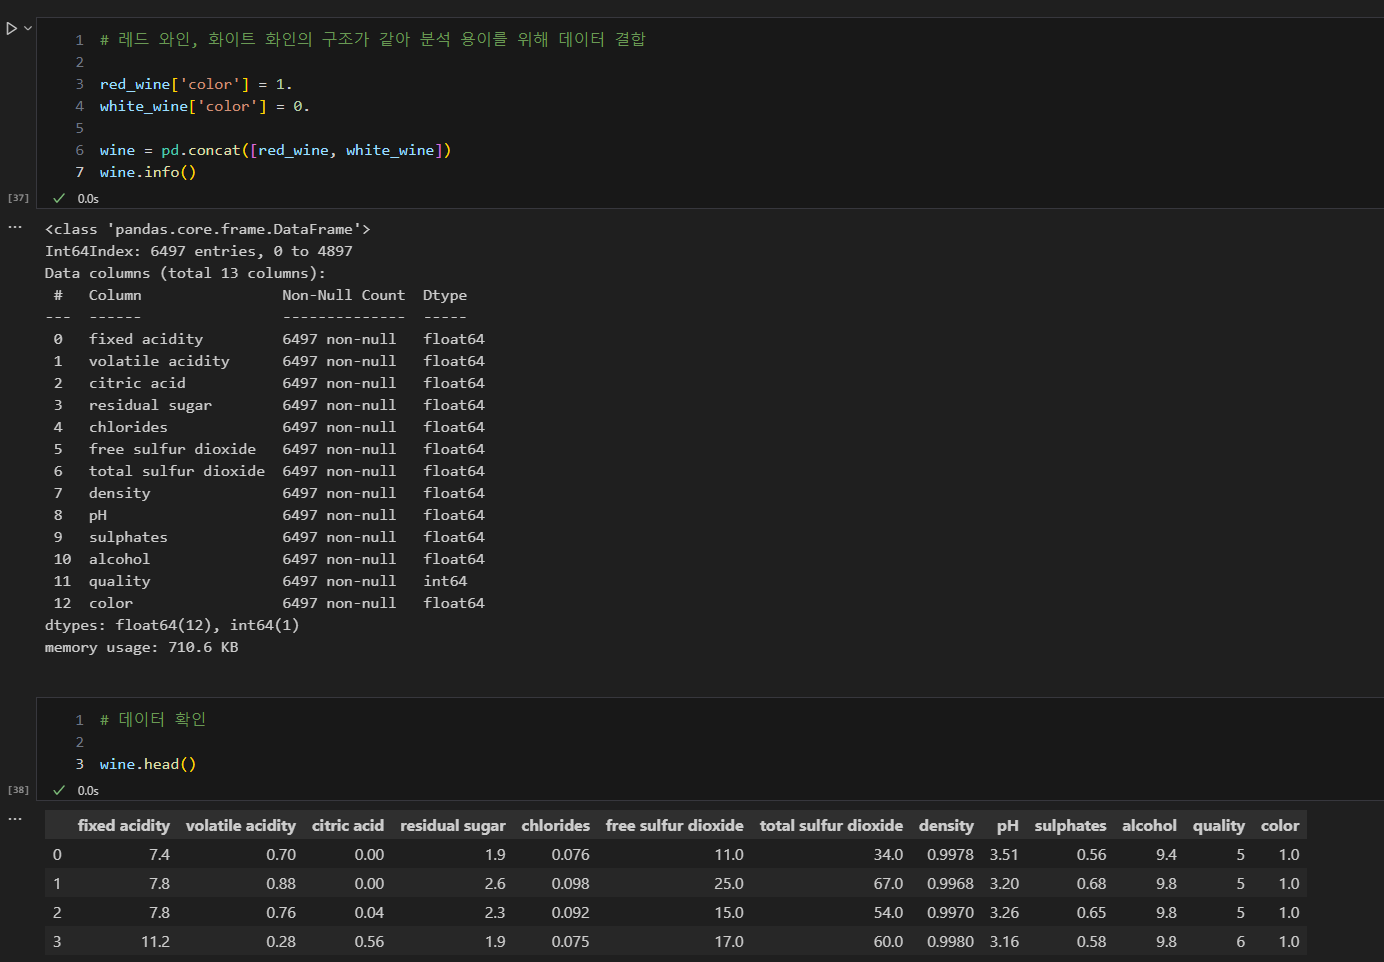1384x962 pixels.
Task: Click the 'quality' column header in table
Action: 1218,825
